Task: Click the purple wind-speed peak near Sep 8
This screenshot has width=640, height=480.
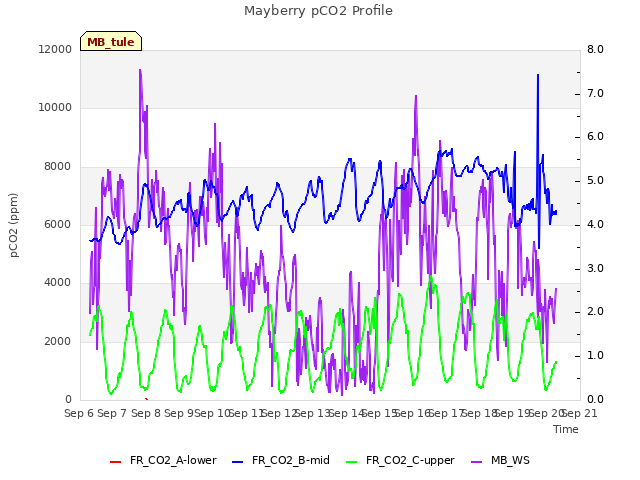Action: tap(140, 70)
